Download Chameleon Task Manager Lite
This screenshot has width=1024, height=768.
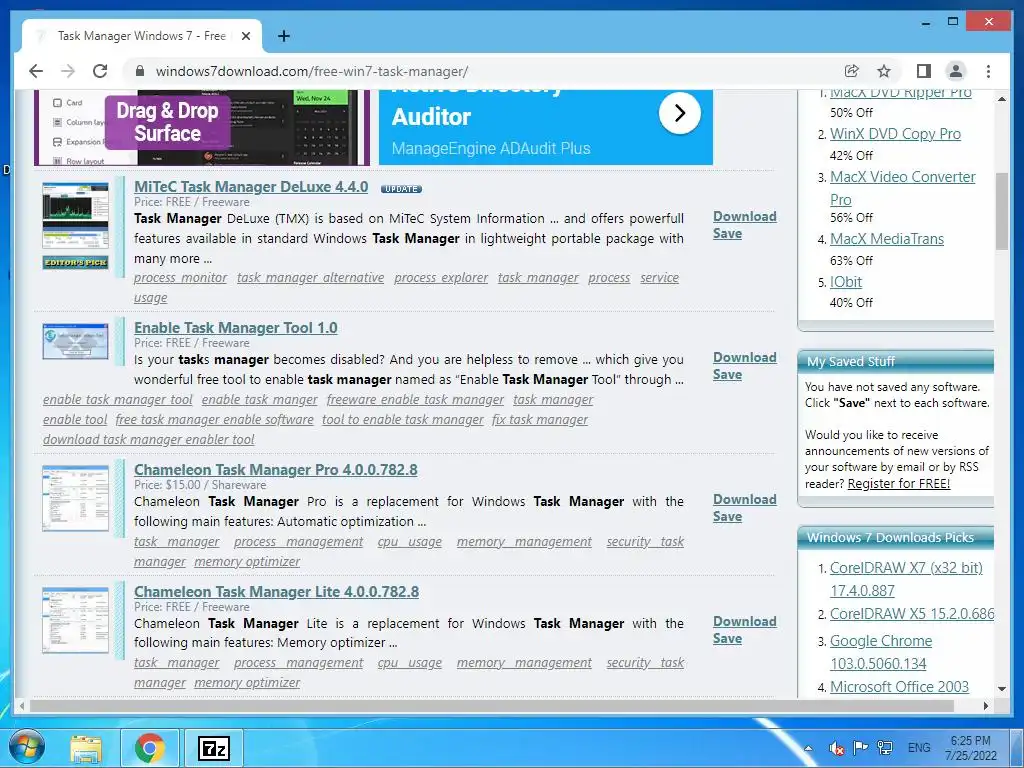(744, 621)
